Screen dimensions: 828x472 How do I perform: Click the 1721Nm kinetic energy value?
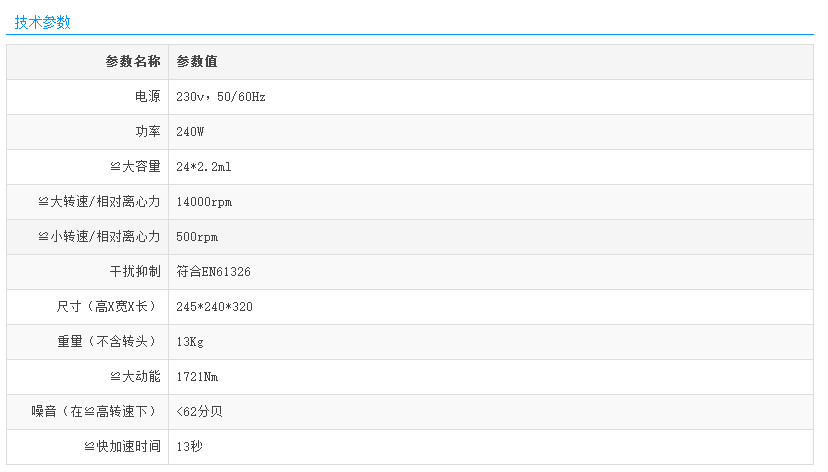pos(197,377)
